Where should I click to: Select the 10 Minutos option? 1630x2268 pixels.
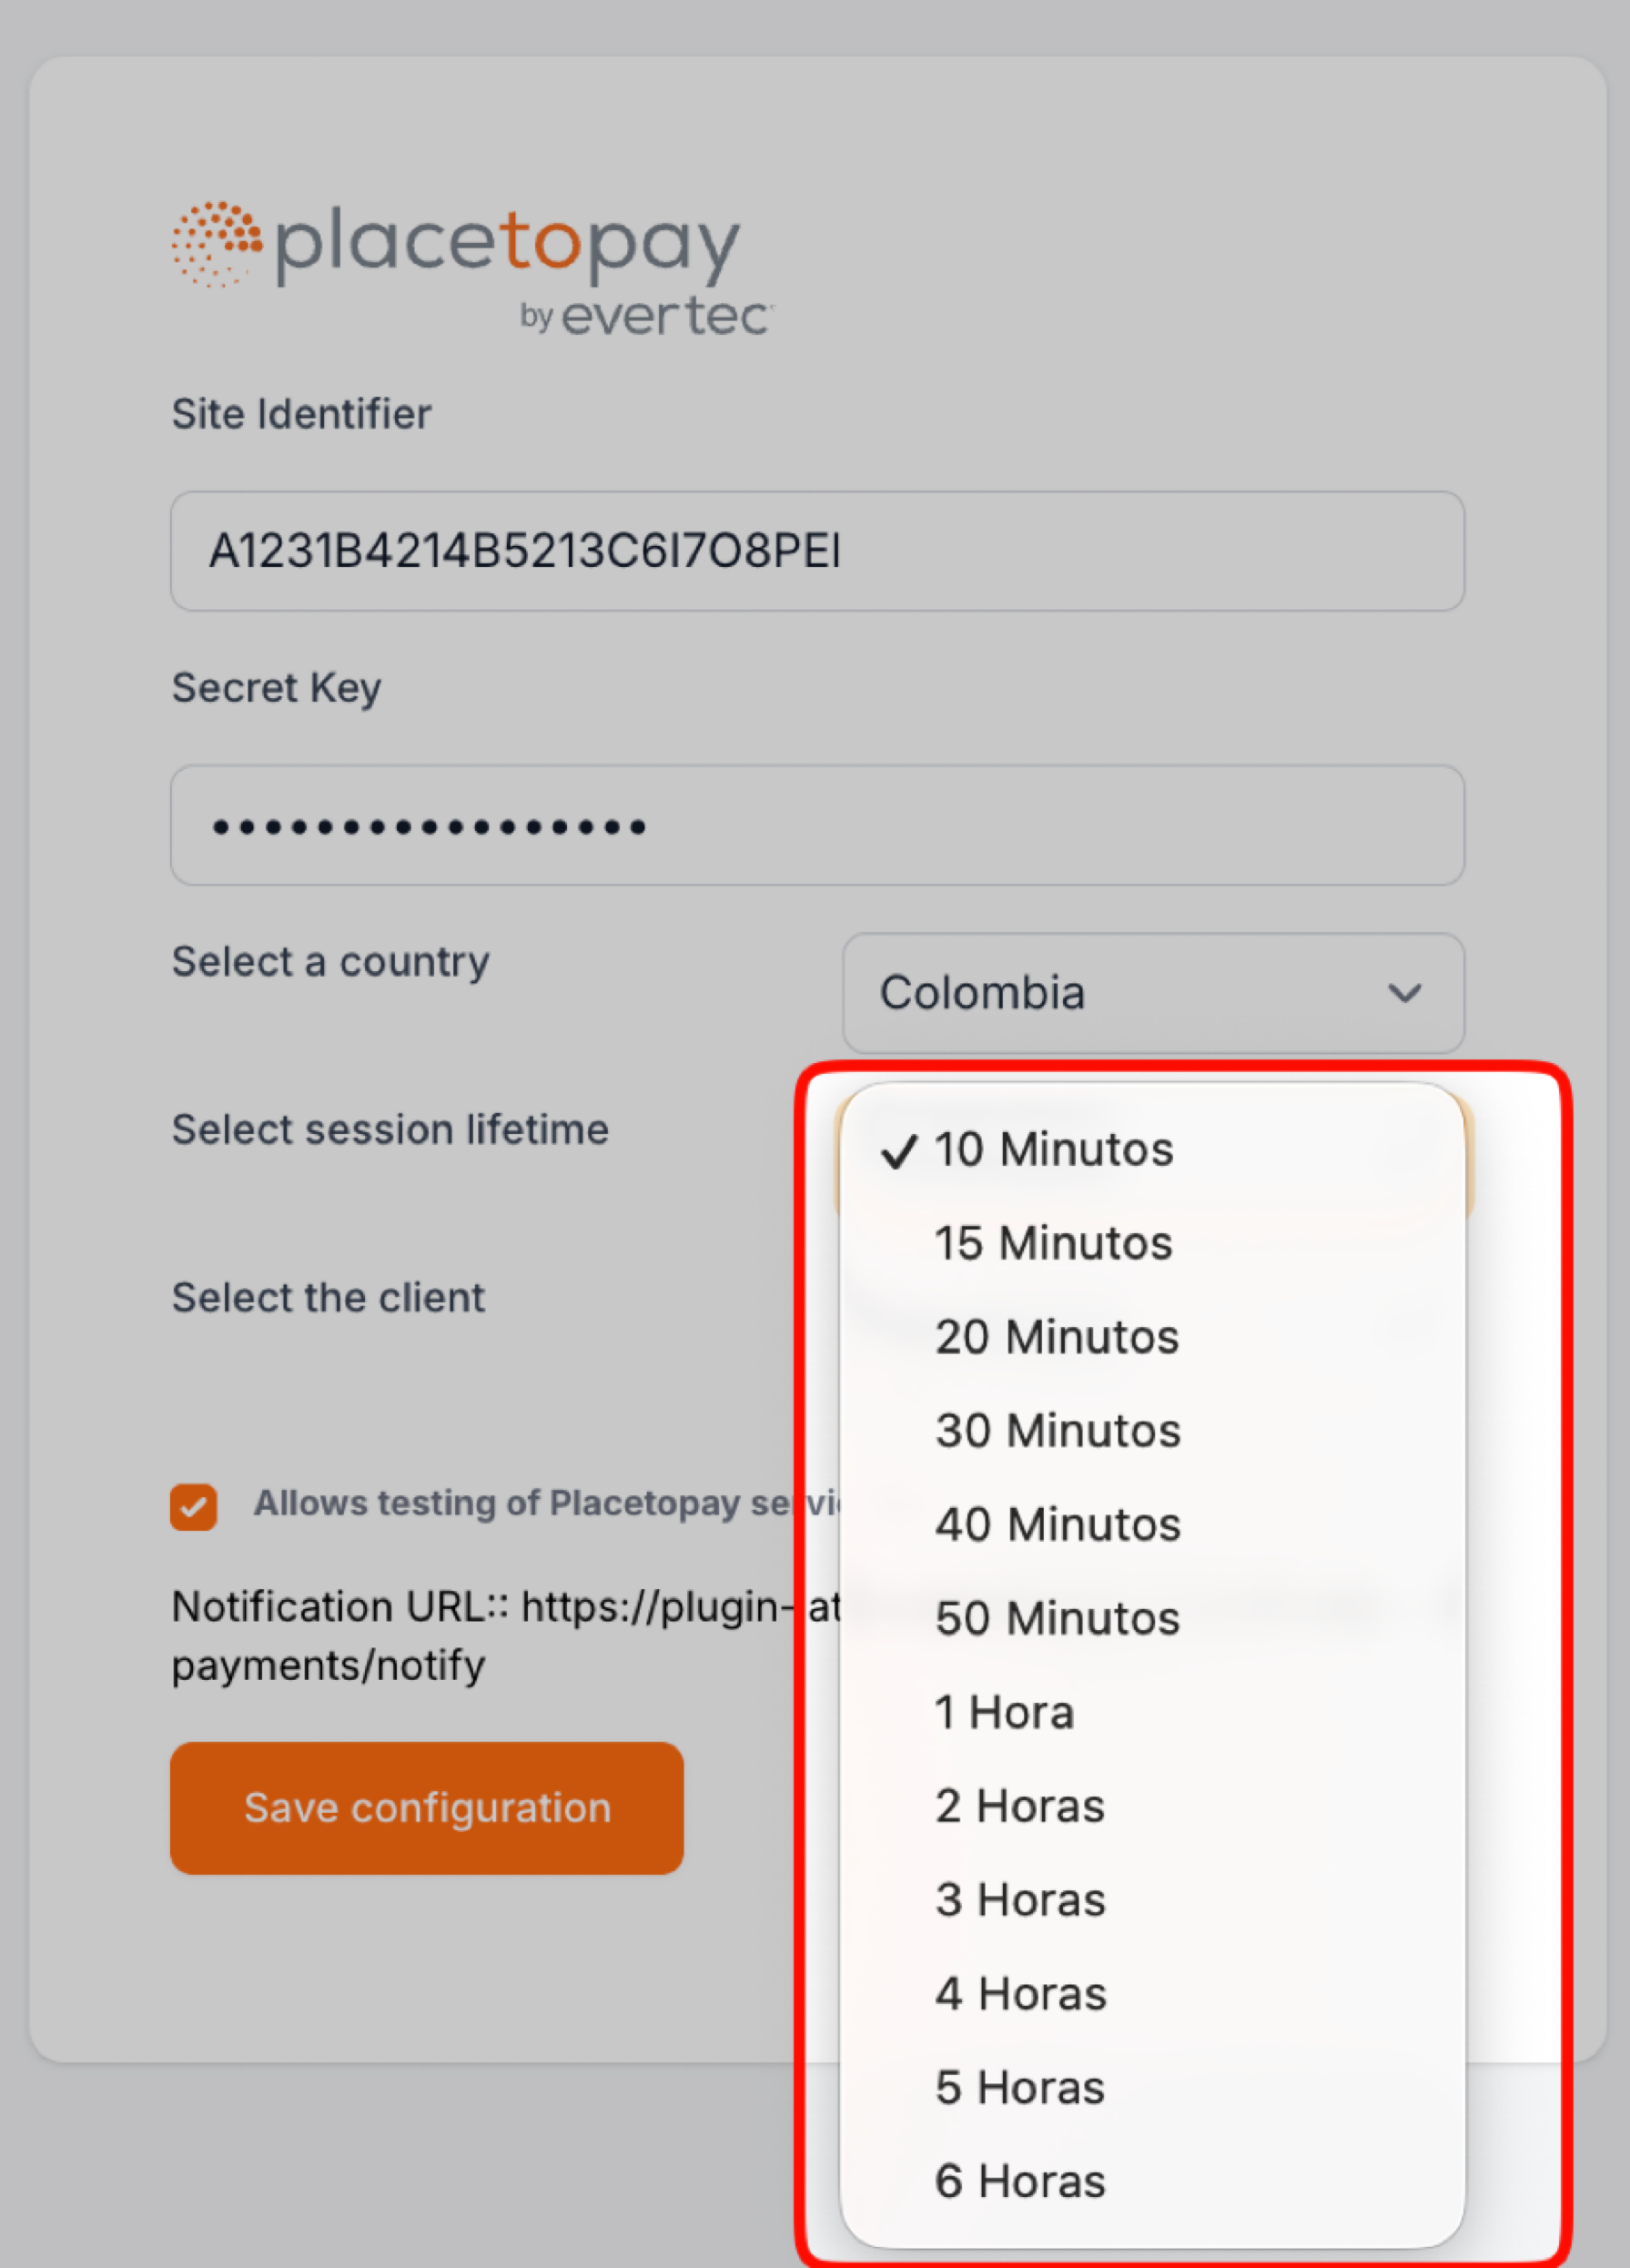tap(1054, 1149)
